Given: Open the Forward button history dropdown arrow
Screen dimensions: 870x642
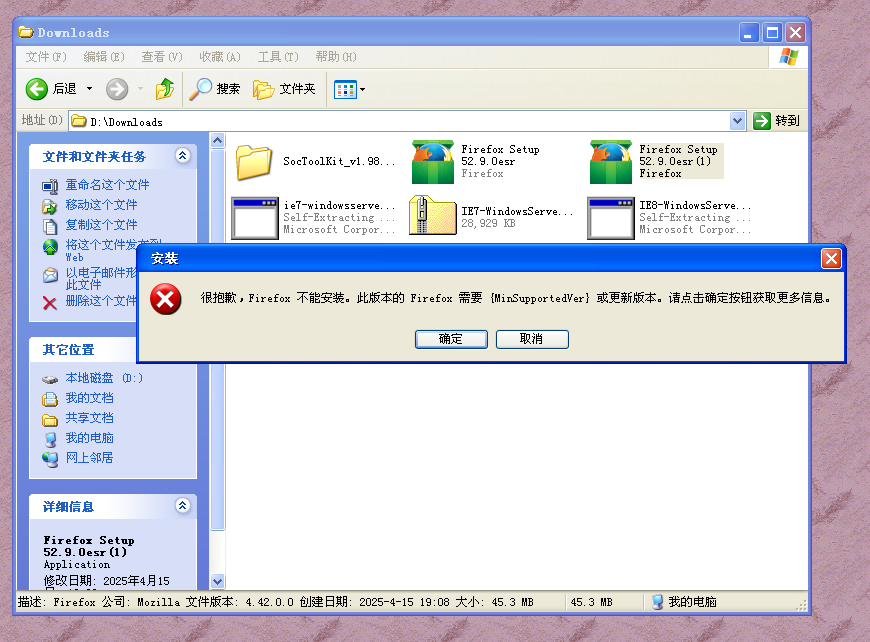Looking at the screenshot, I should pyautogui.click(x=140, y=89).
